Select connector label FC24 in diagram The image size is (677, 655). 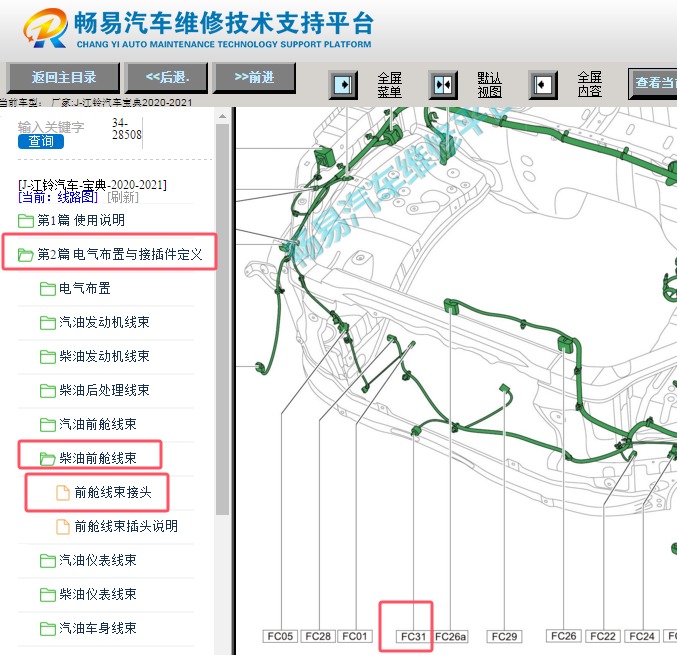coord(642,636)
